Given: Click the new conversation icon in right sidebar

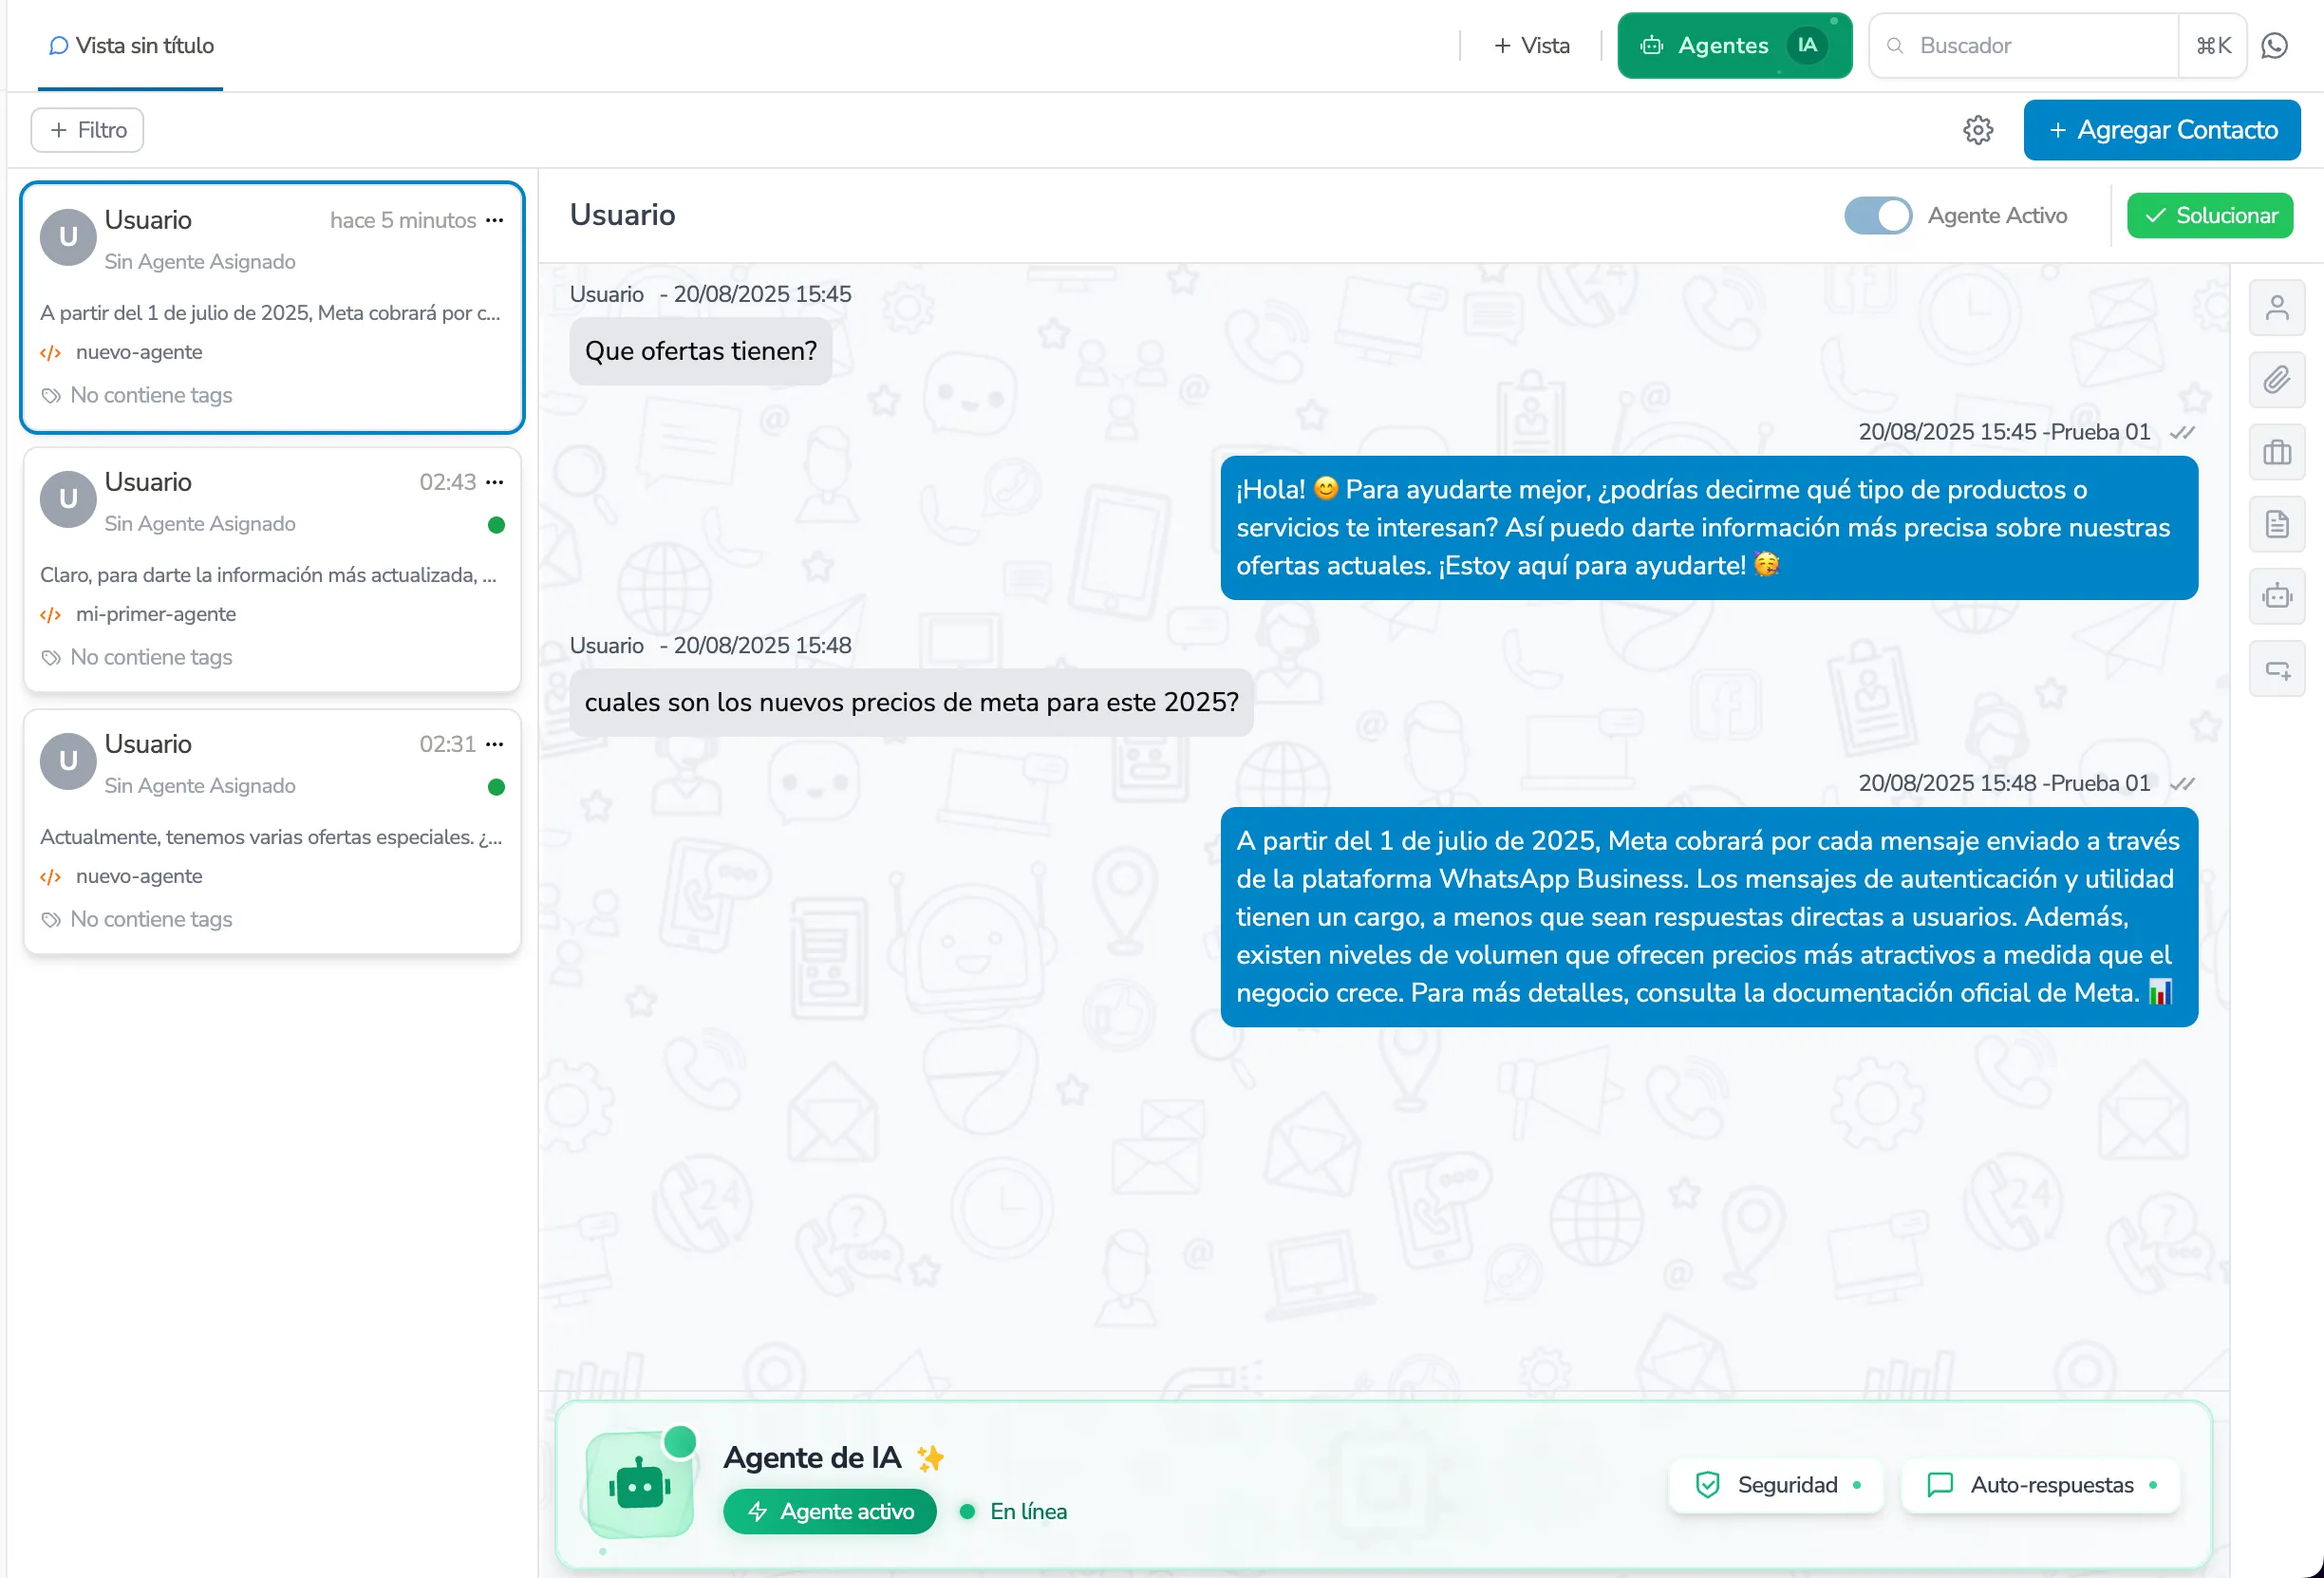Looking at the screenshot, I should (x=2278, y=668).
